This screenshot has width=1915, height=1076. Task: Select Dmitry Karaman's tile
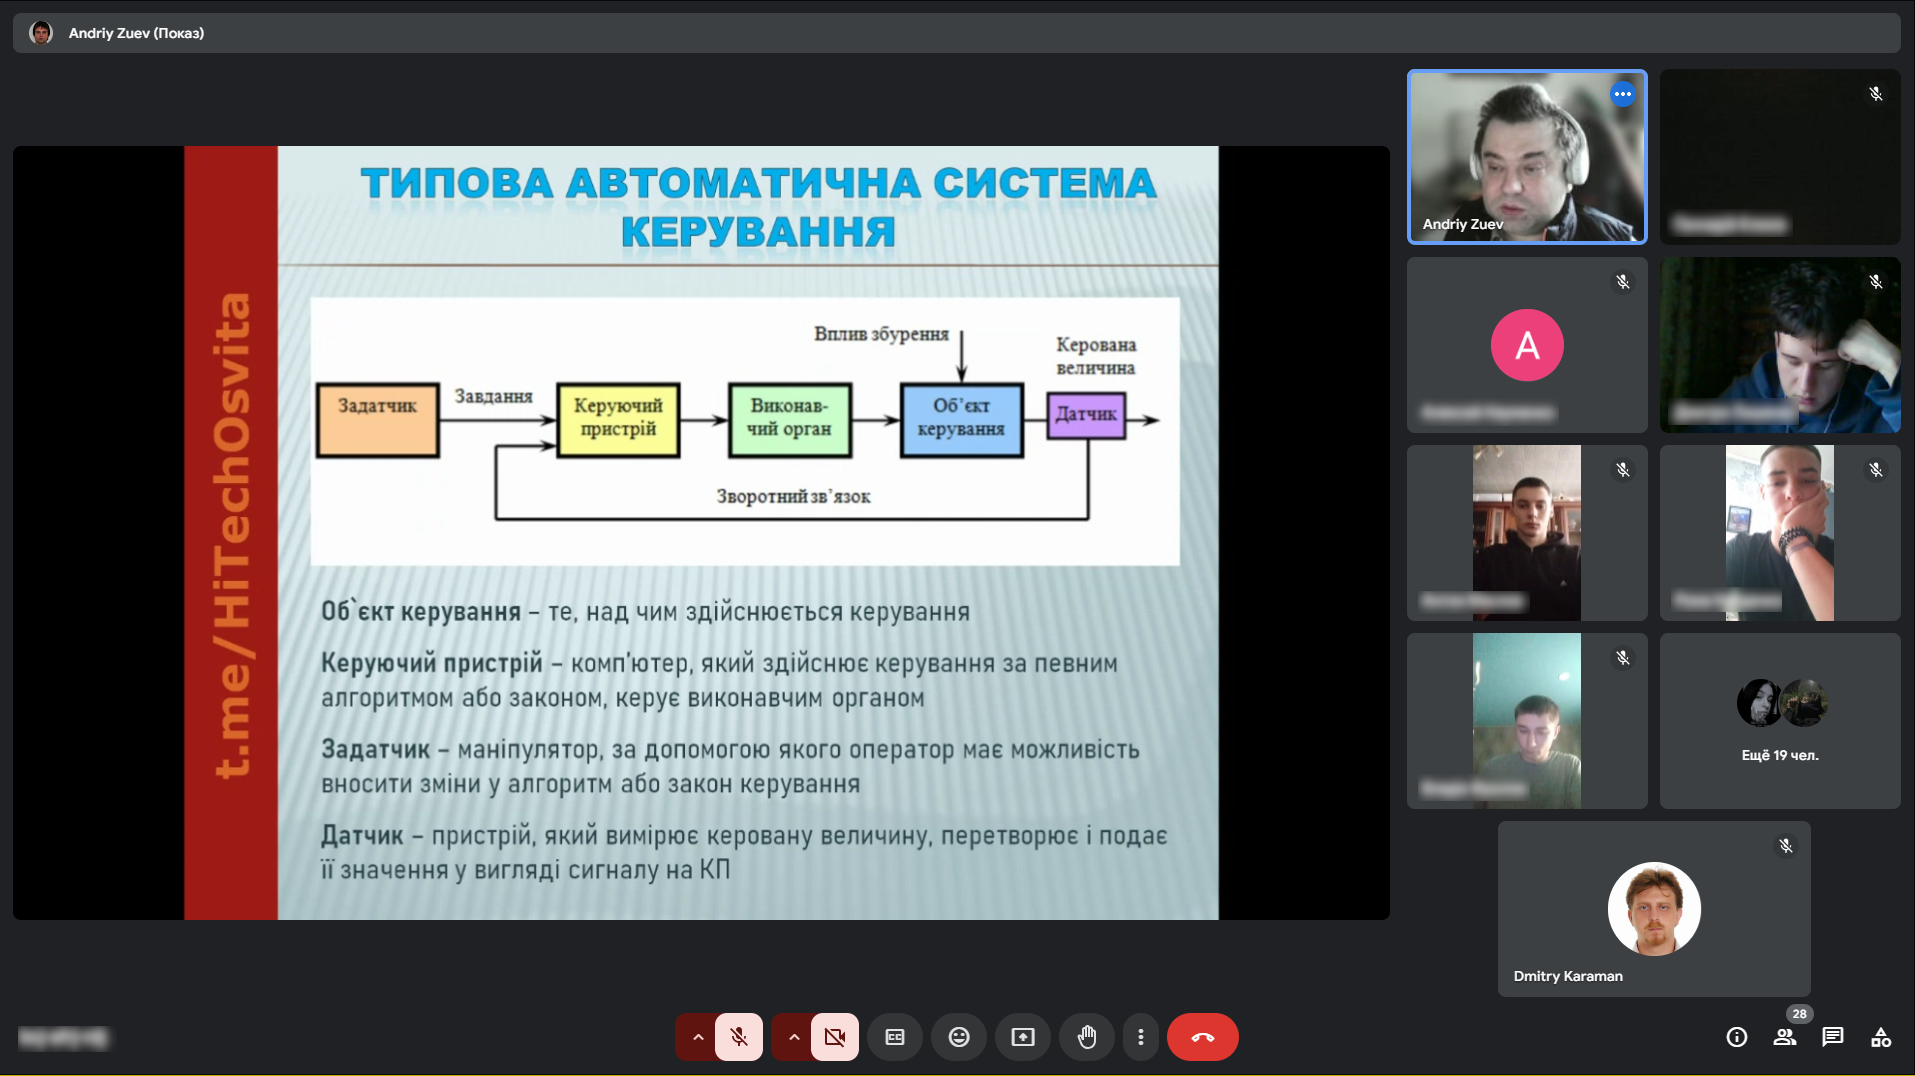point(1654,909)
